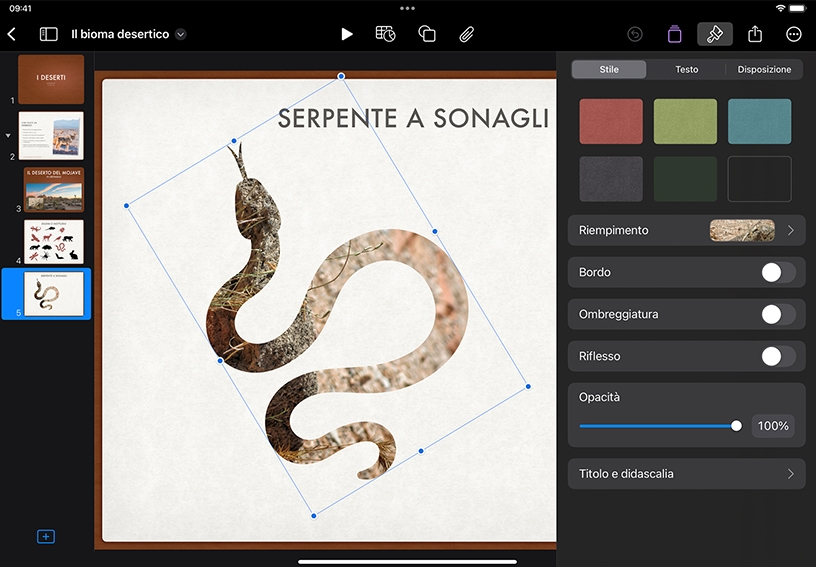
Task: Enable the Bordo toggle
Action: (778, 272)
